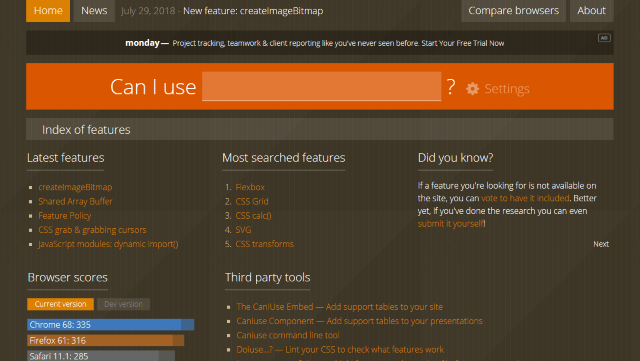
Task: Open JavaScript modules: dynamic import() link
Action: (x=108, y=244)
